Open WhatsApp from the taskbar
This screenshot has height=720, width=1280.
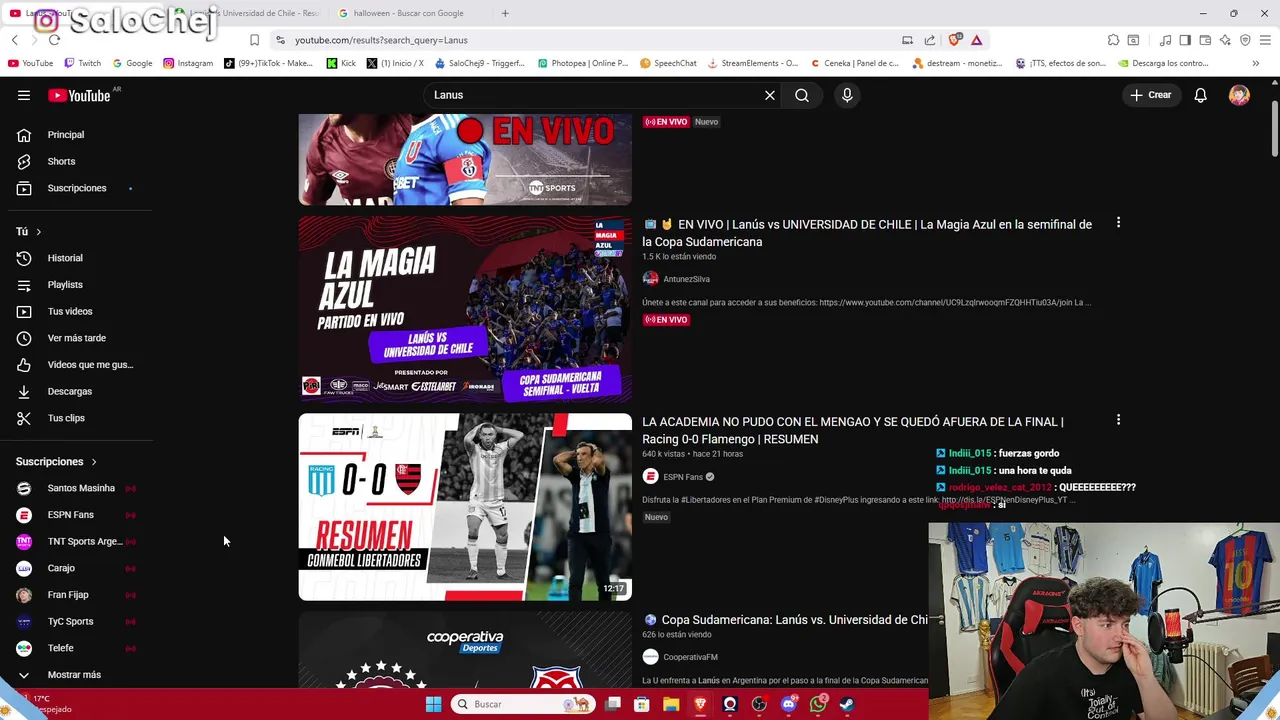point(818,704)
